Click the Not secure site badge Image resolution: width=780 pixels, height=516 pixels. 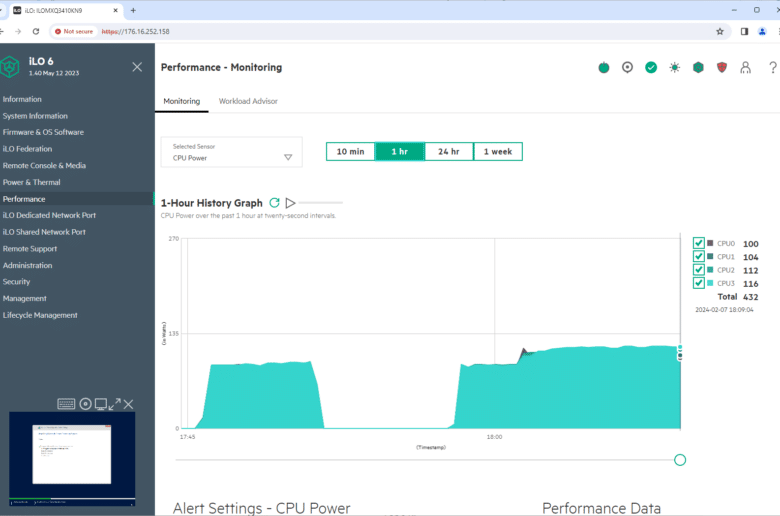(x=74, y=31)
